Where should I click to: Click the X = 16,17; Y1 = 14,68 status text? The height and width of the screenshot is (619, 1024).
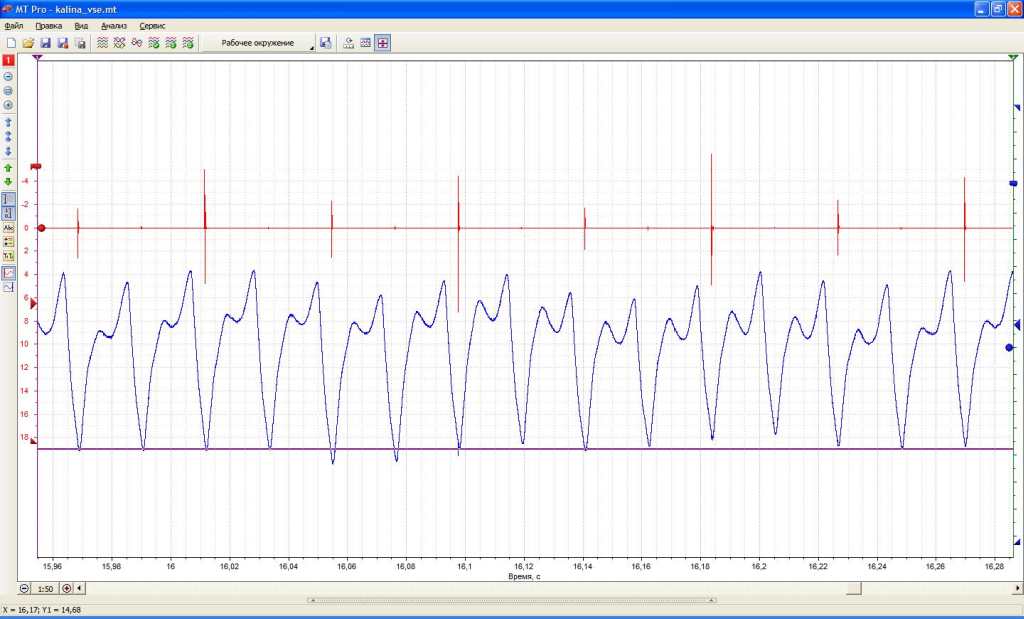(42, 610)
